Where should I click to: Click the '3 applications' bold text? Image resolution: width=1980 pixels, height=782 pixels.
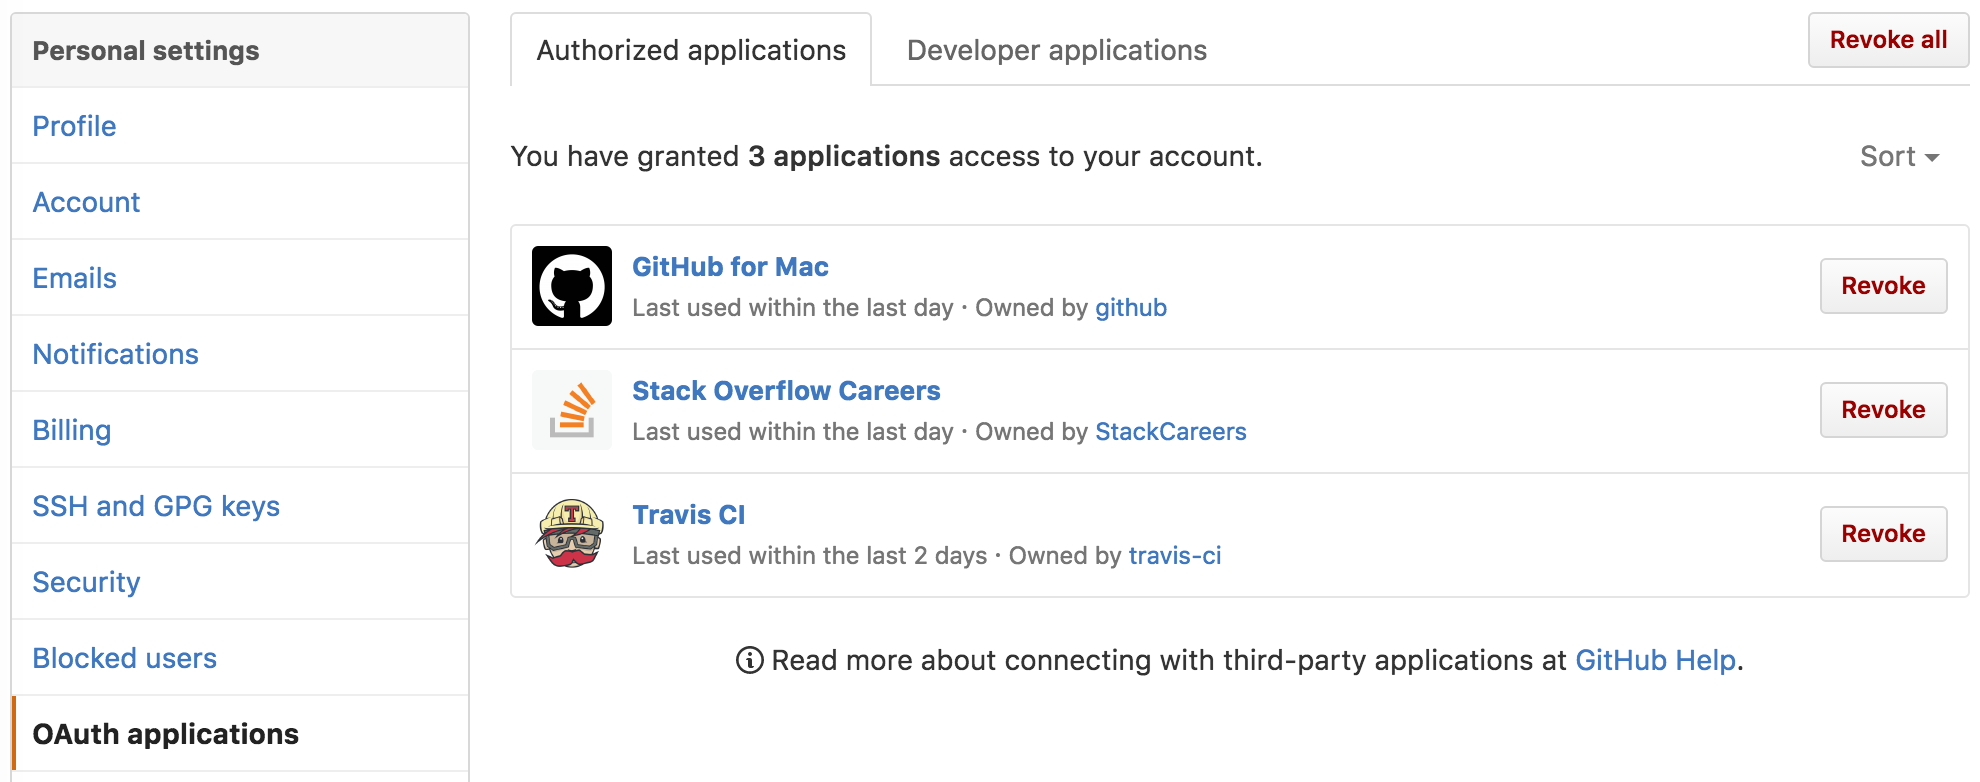[x=844, y=156]
